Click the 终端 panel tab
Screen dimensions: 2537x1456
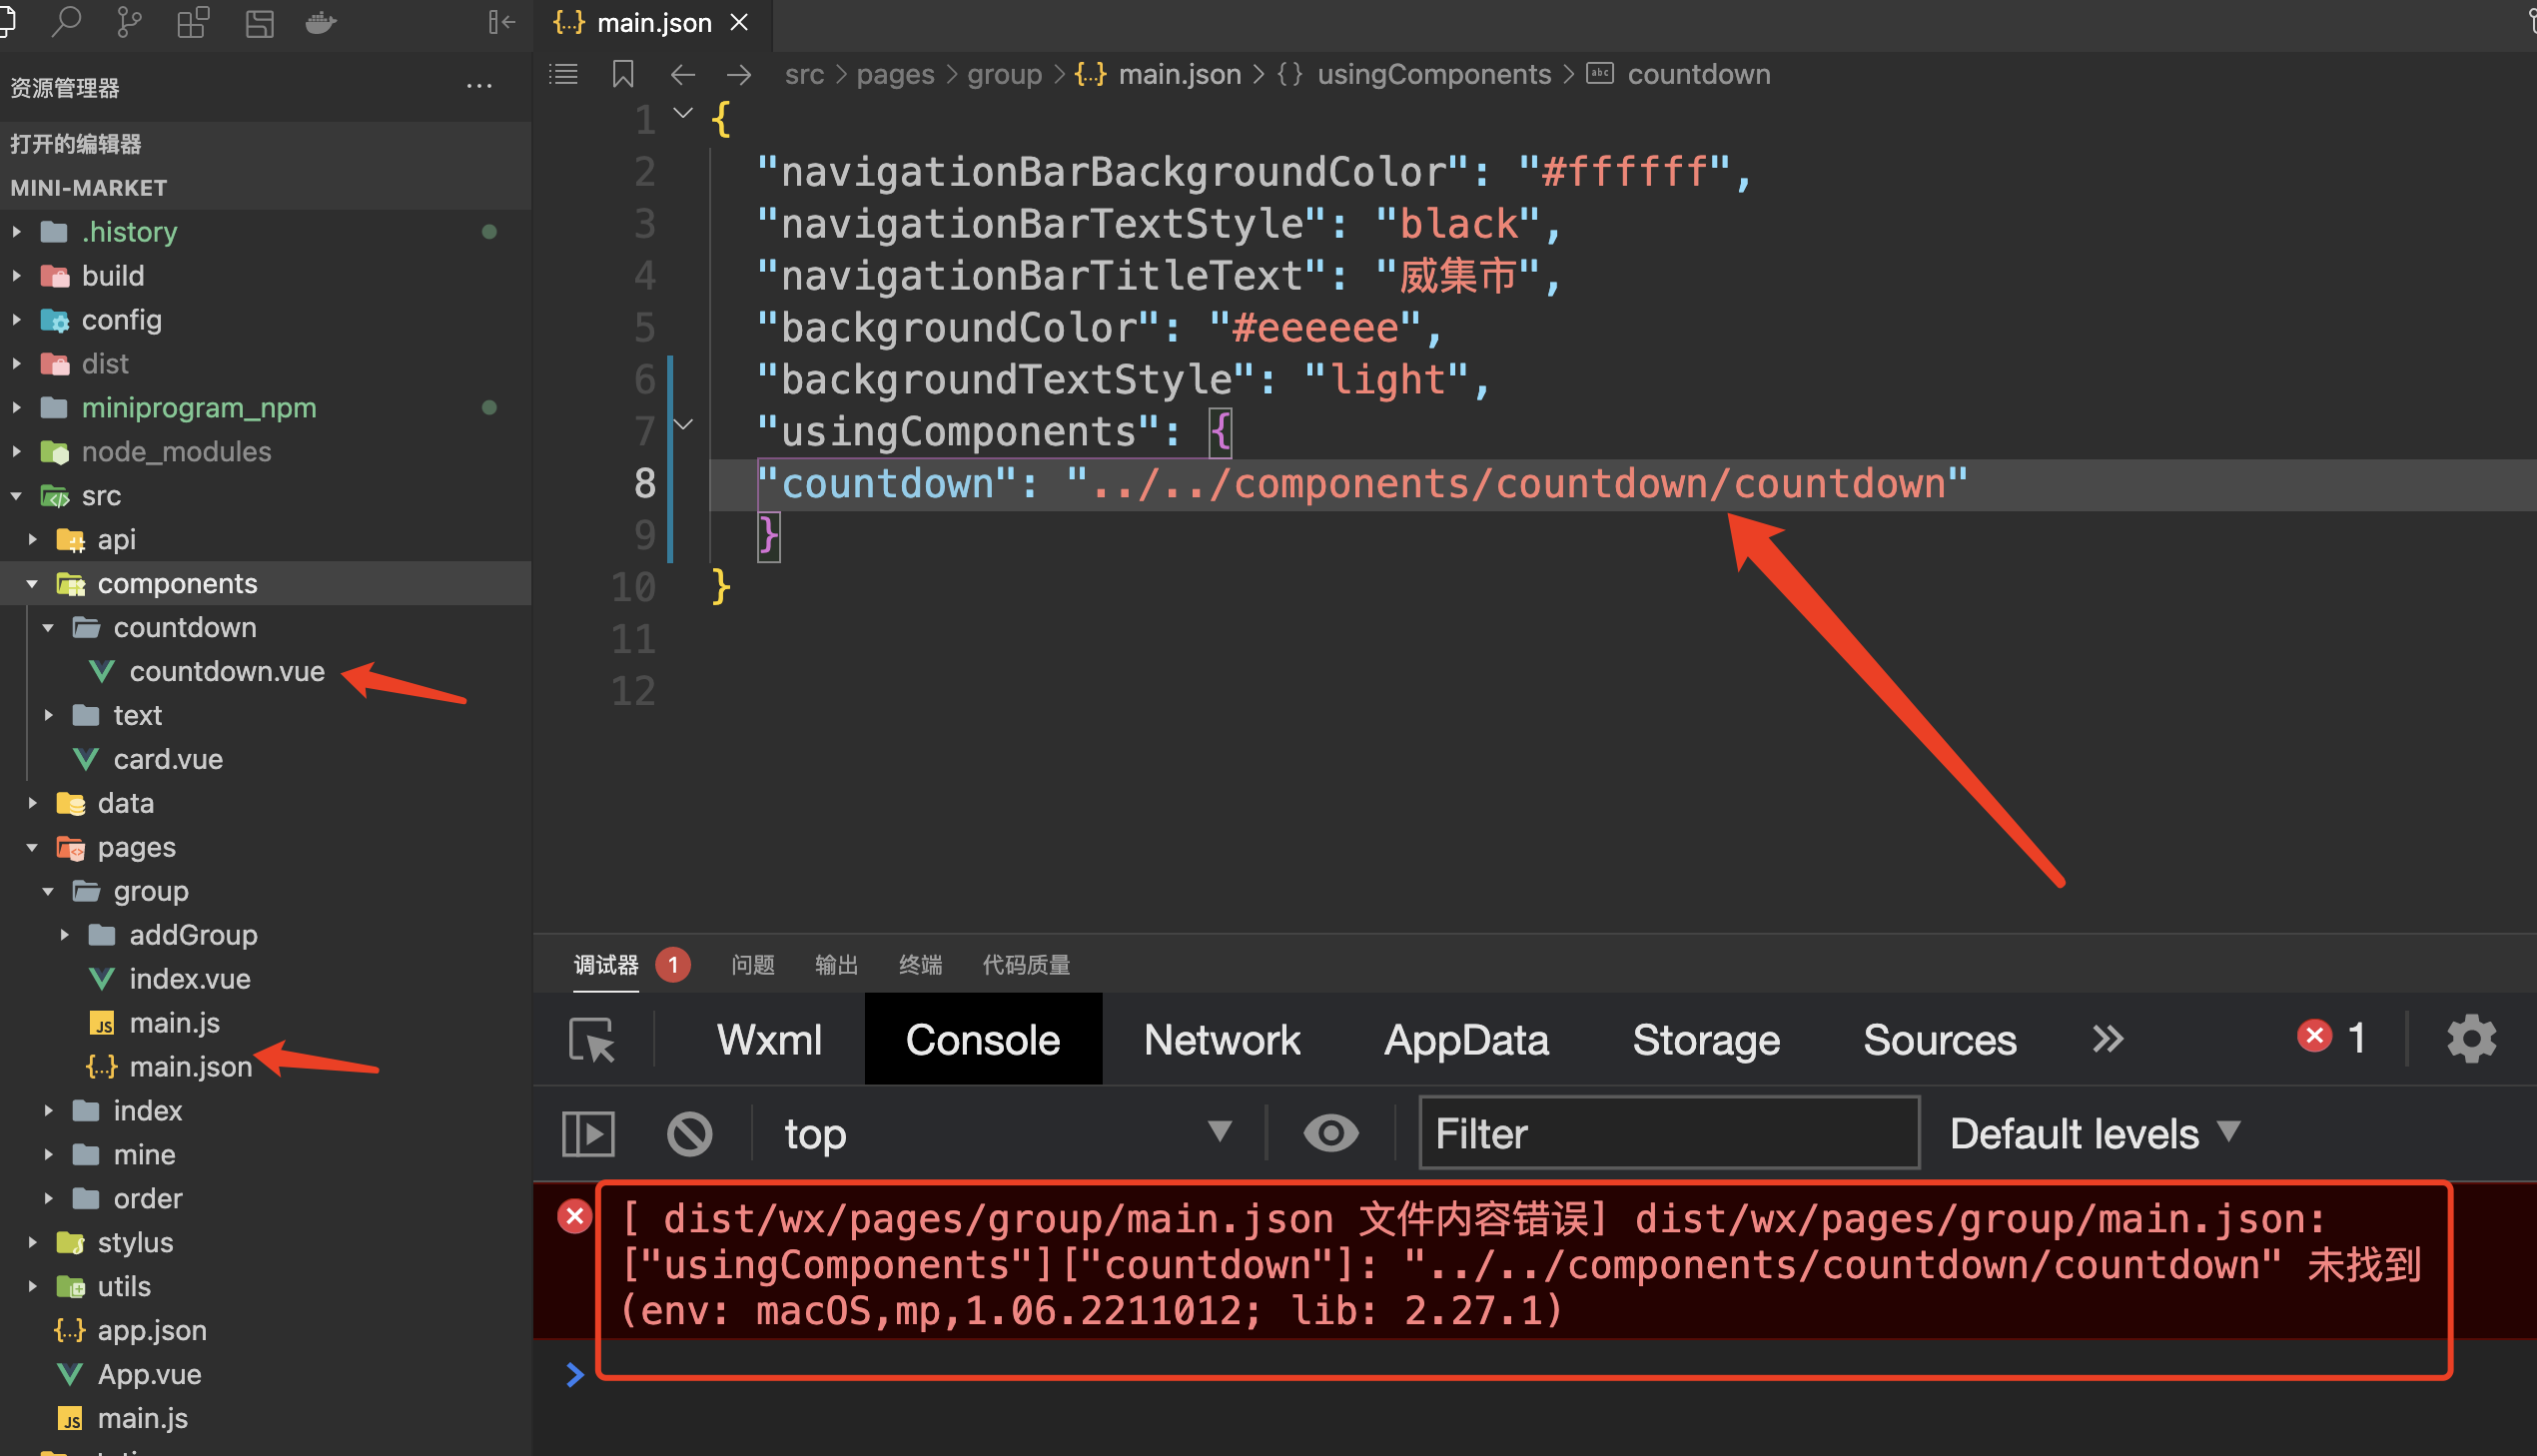point(919,965)
